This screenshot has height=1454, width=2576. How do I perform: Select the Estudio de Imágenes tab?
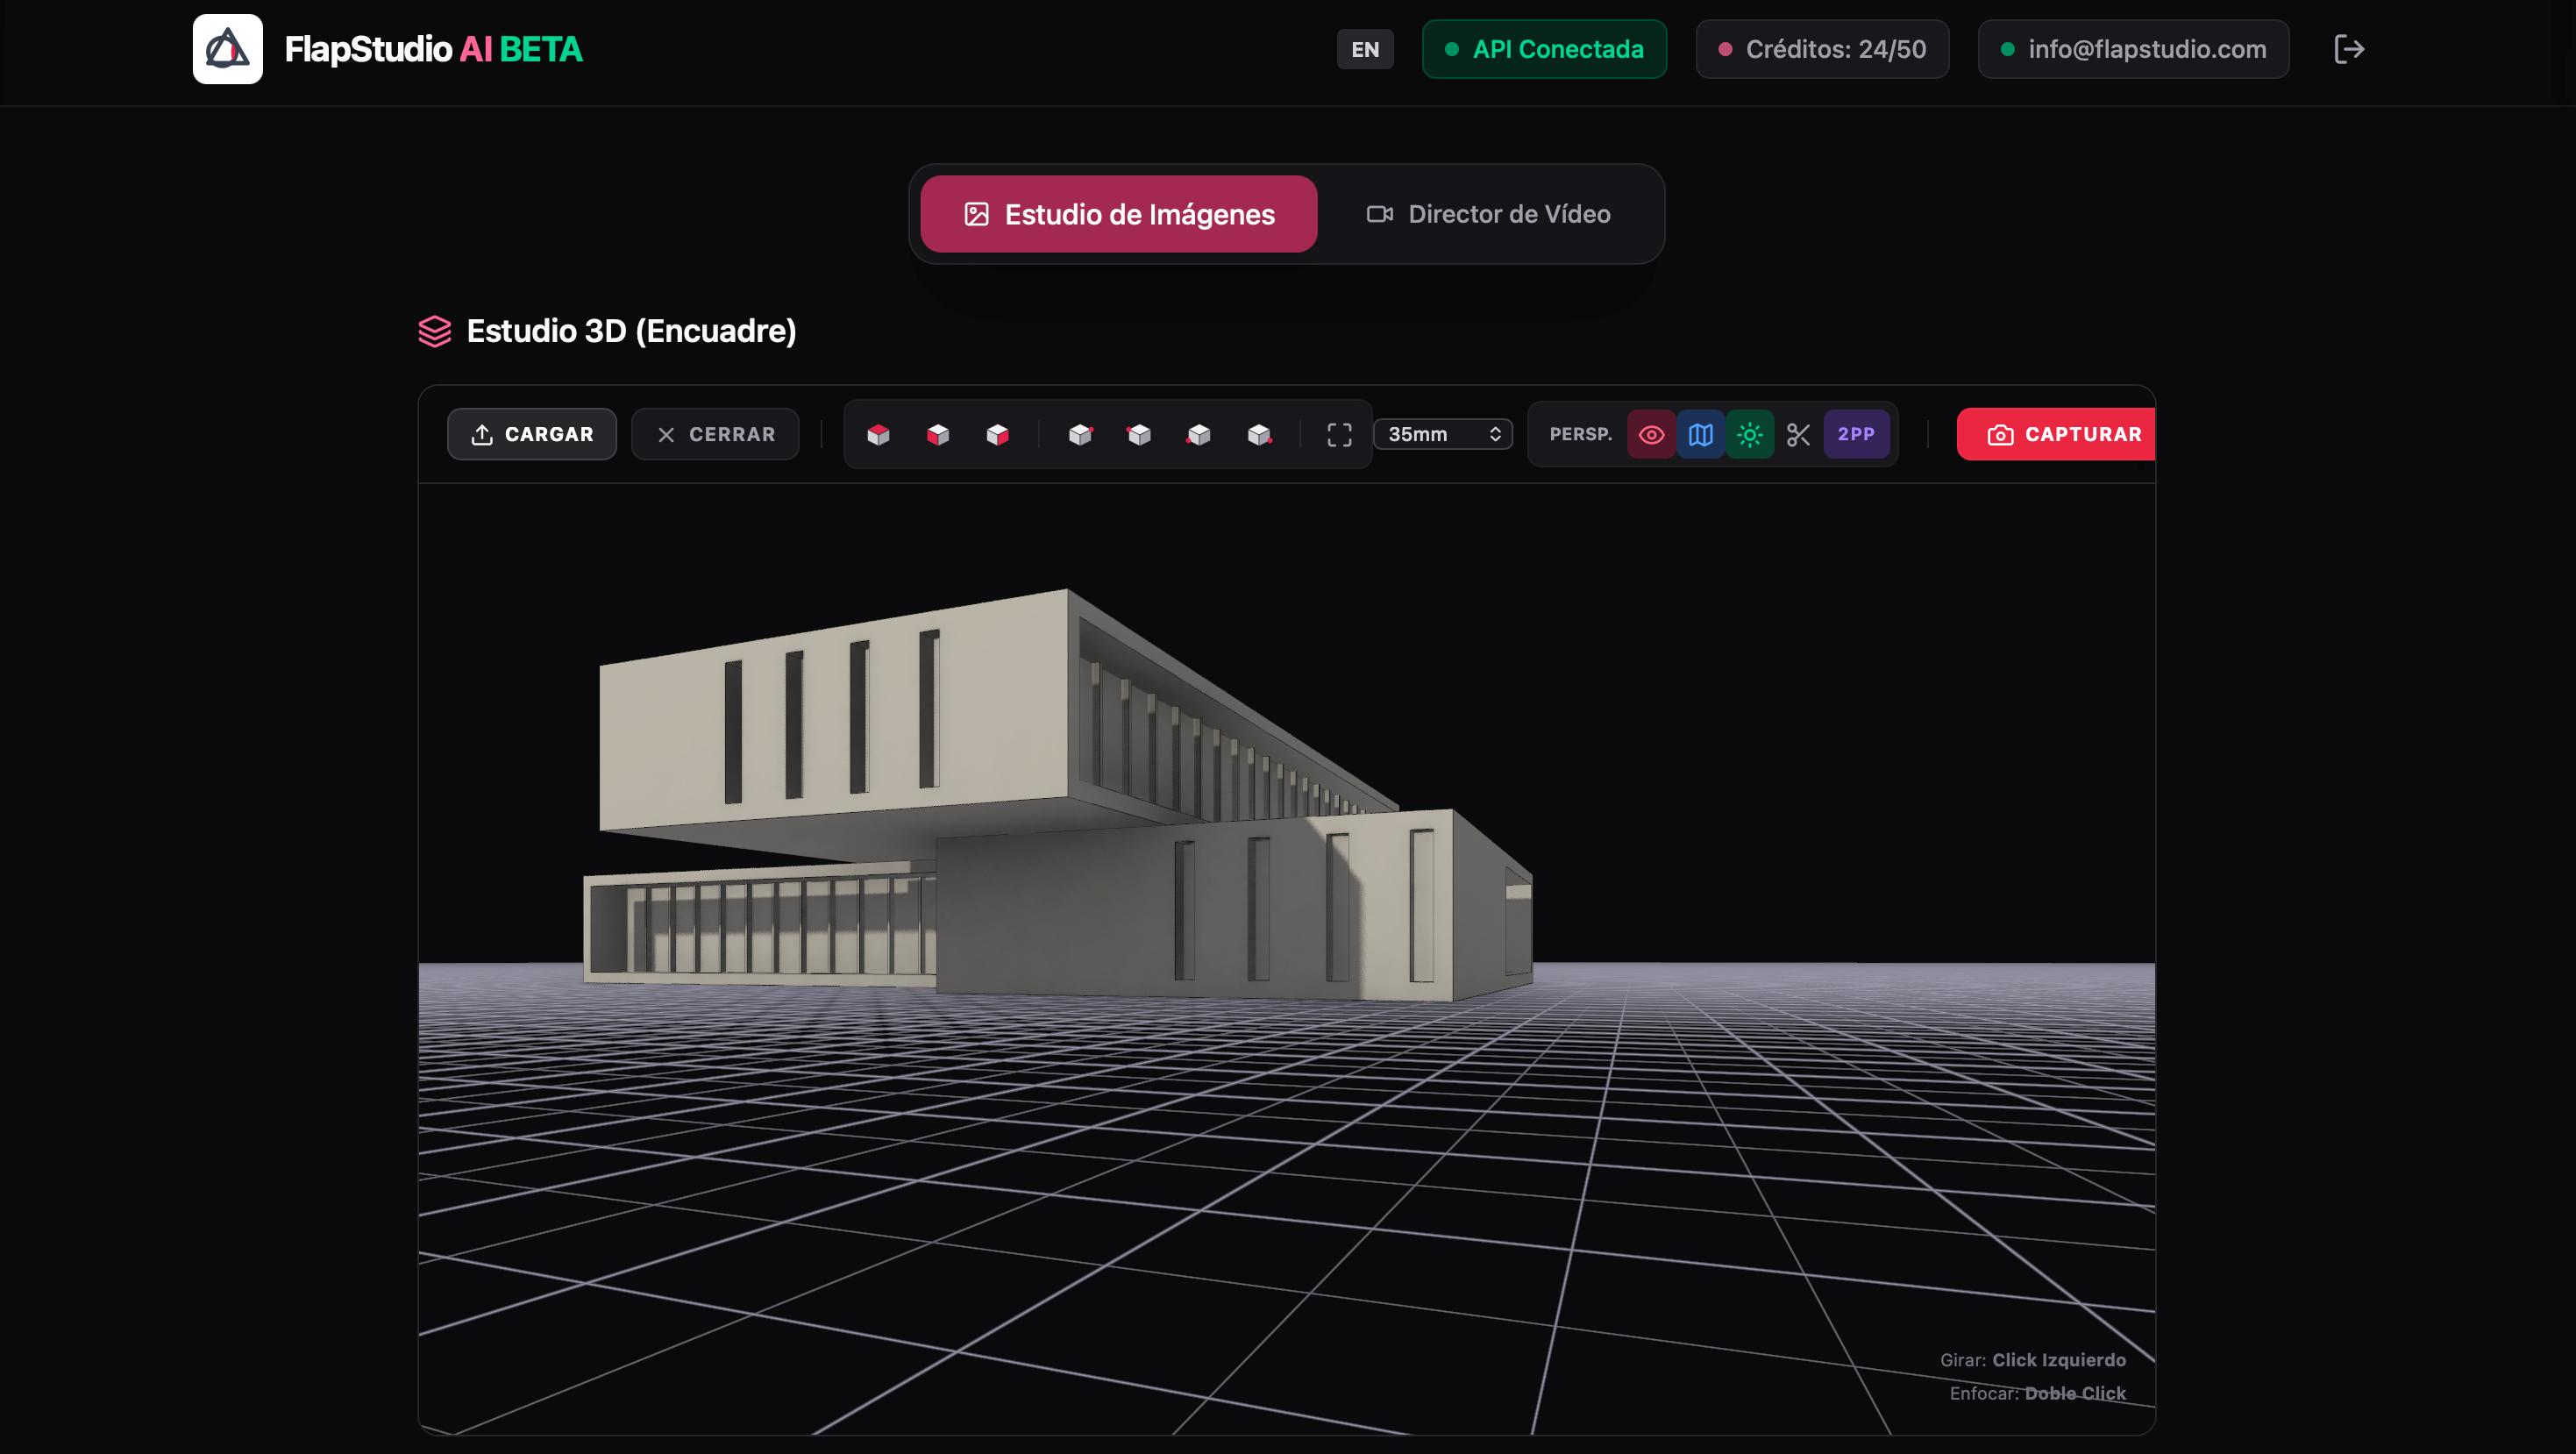tap(1118, 214)
